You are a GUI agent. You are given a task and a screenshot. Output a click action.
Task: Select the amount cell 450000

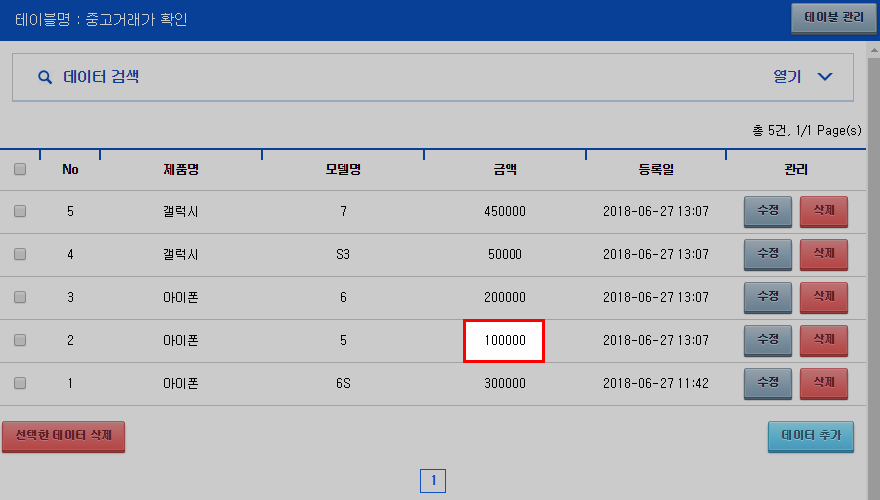(505, 212)
